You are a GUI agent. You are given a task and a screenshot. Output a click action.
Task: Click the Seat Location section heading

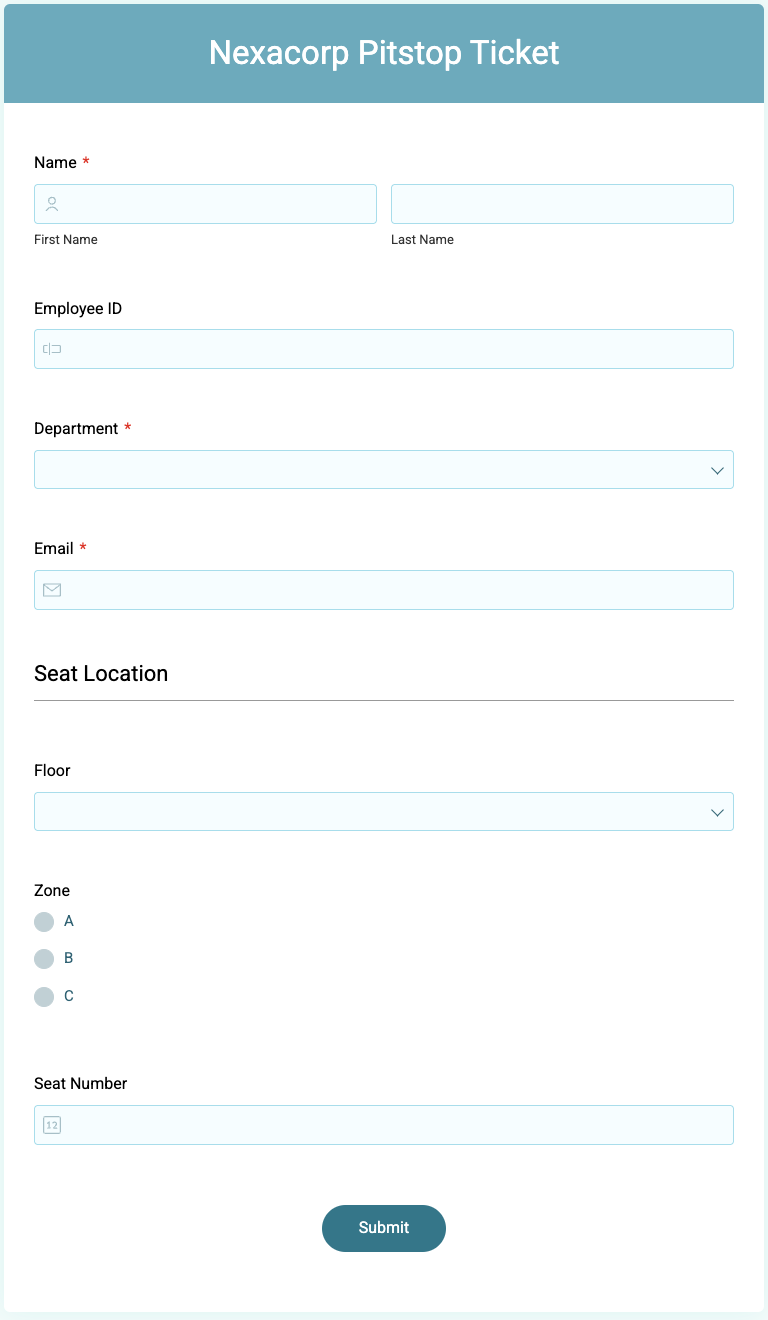[x=101, y=674]
